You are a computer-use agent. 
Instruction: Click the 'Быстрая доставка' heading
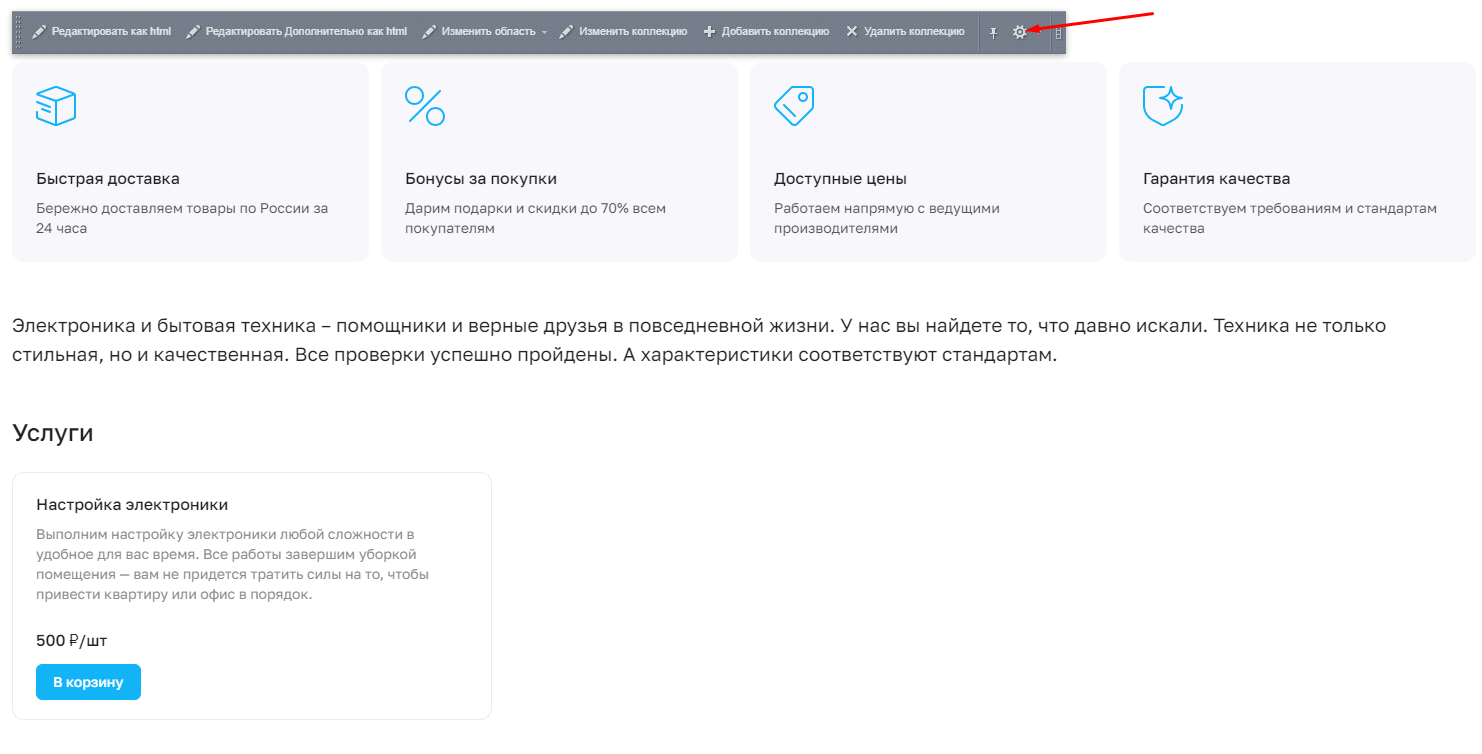pos(108,179)
